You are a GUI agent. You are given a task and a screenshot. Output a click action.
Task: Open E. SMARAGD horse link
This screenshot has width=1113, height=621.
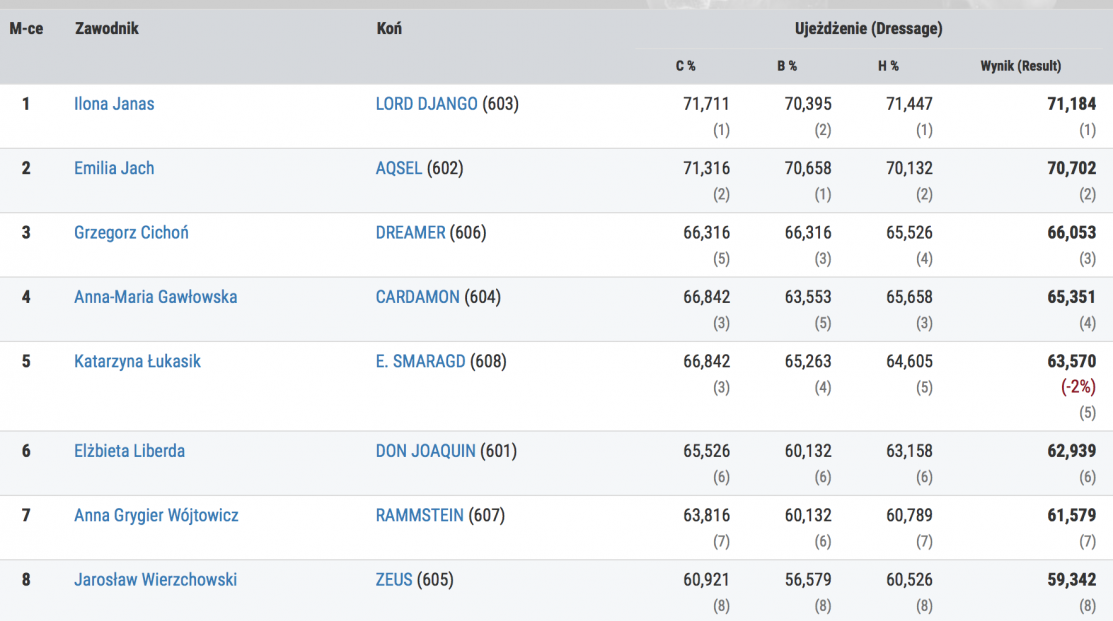pos(420,361)
